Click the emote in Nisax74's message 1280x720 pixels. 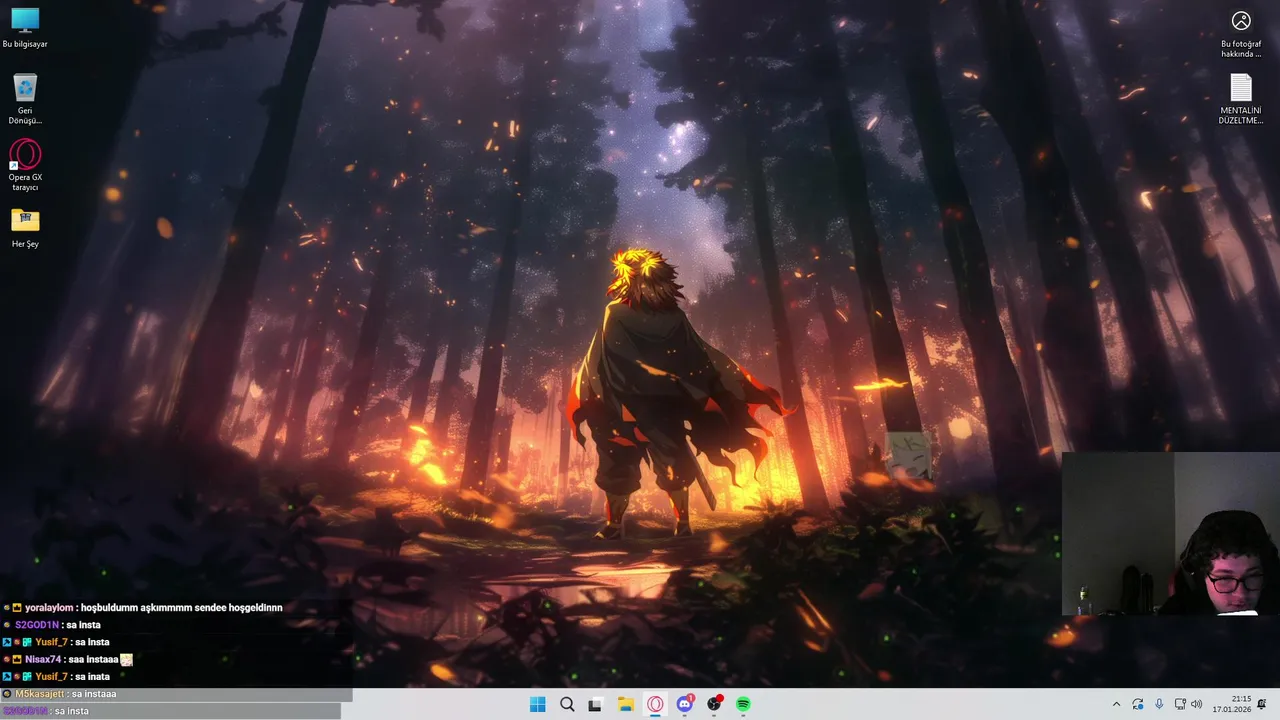(127, 659)
